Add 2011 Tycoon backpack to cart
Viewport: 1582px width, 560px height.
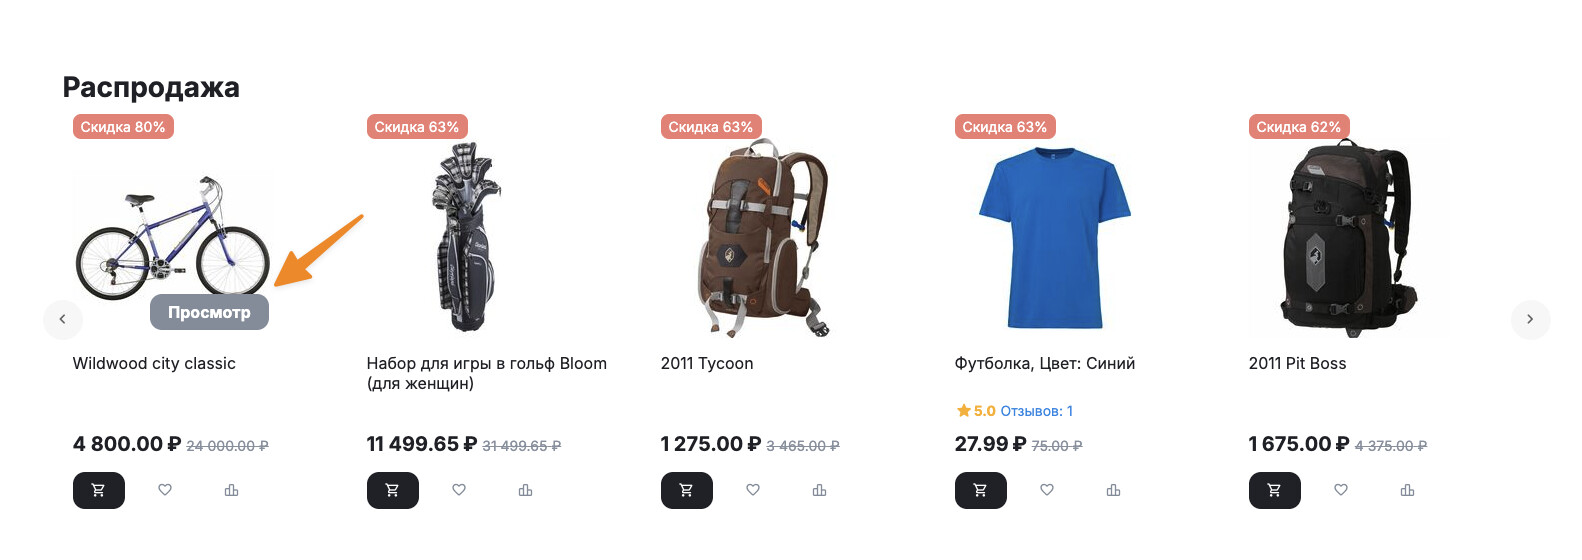click(x=686, y=490)
